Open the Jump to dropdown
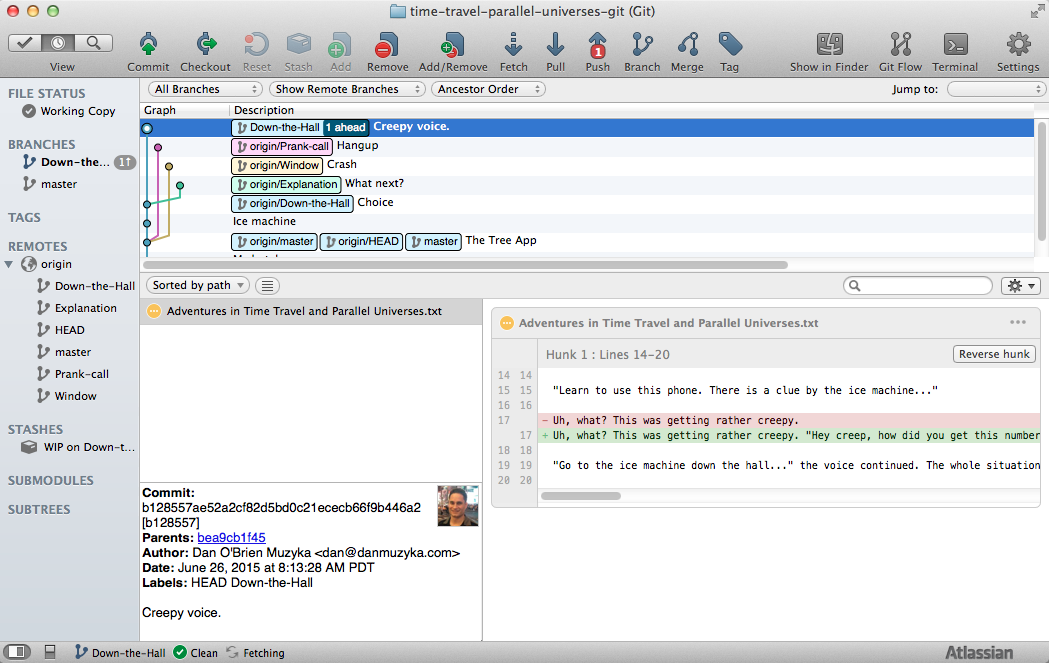1049x663 pixels. coord(996,89)
